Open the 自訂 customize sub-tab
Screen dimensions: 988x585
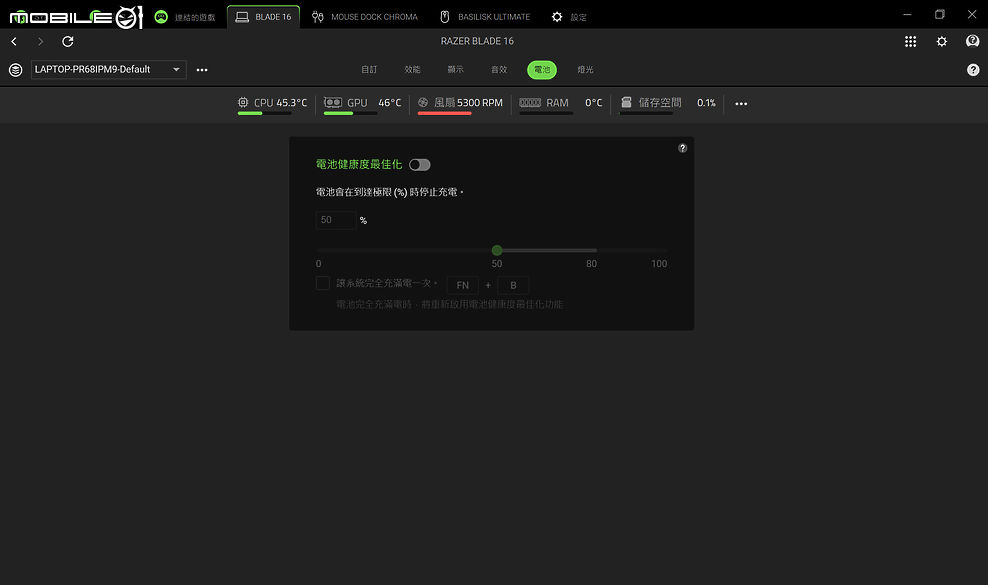coord(369,69)
